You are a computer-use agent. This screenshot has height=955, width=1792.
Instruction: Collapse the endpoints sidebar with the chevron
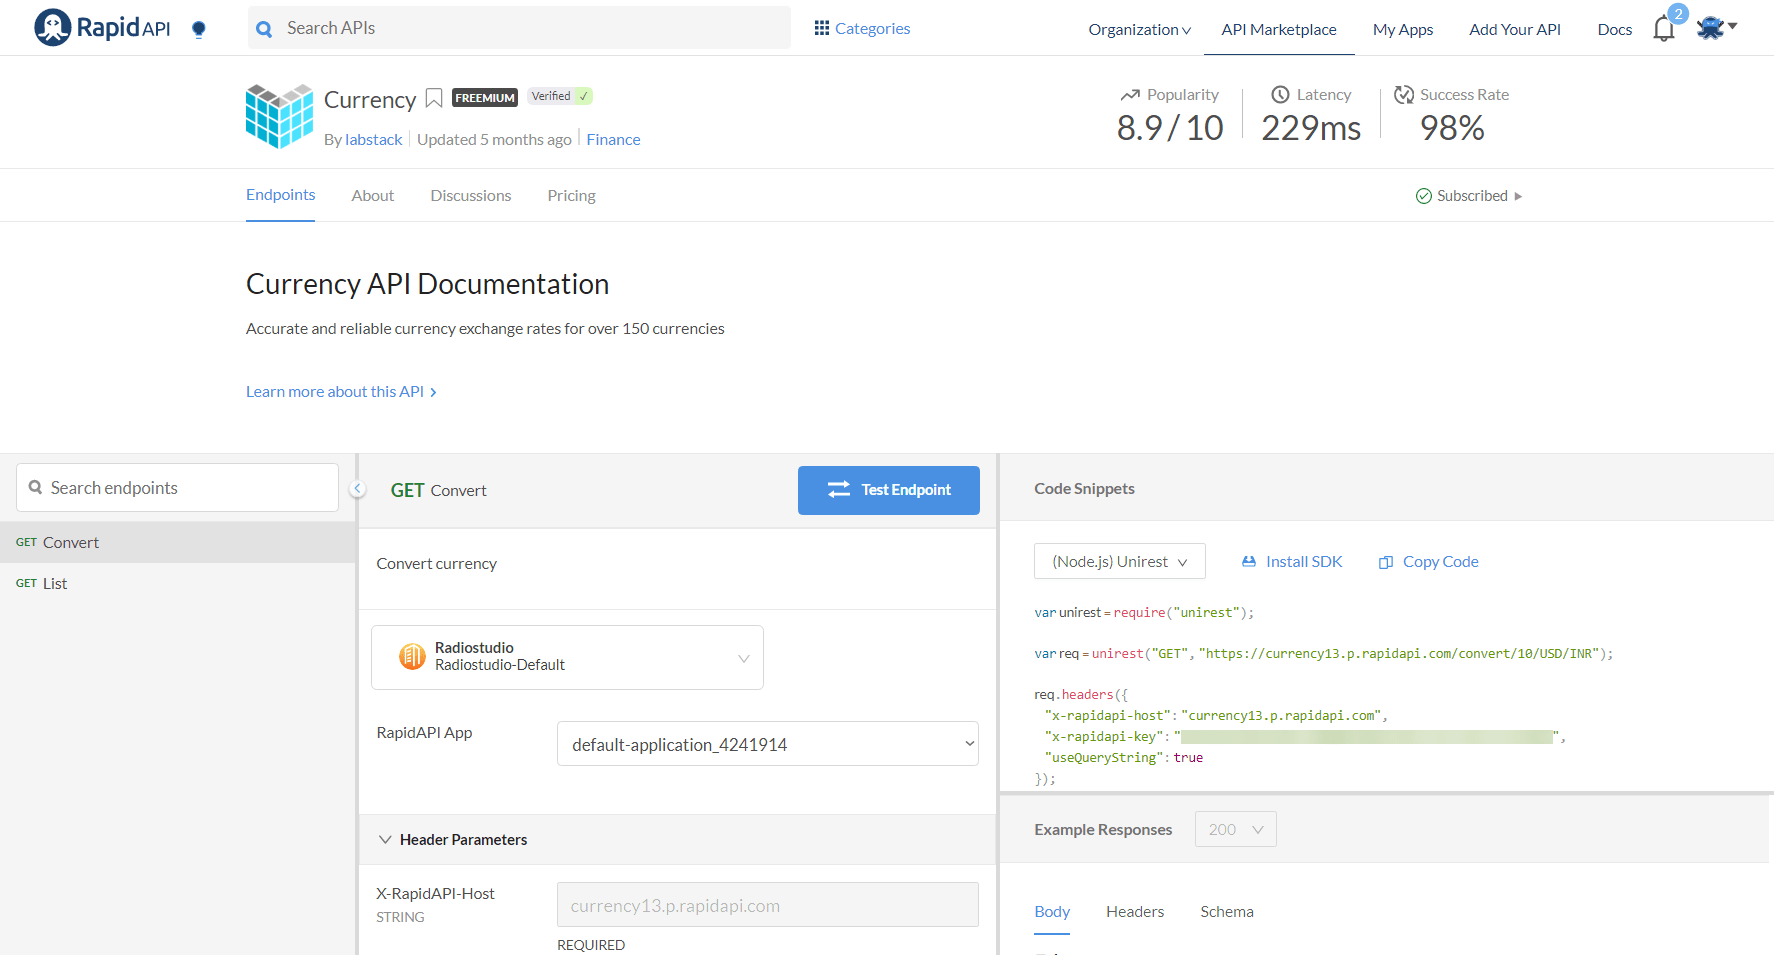[357, 489]
